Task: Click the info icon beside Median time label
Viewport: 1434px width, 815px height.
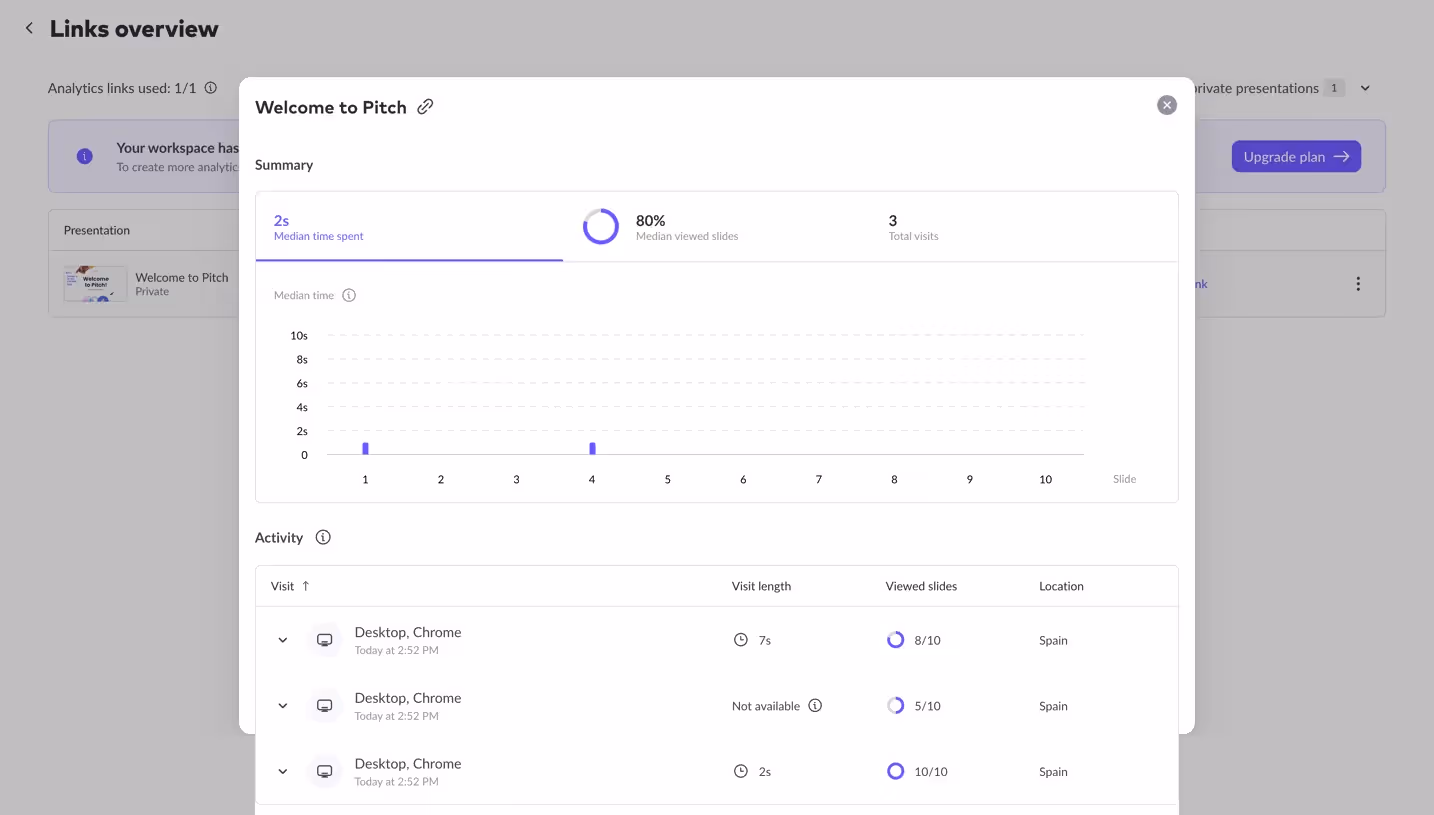Action: coord(348,295)
